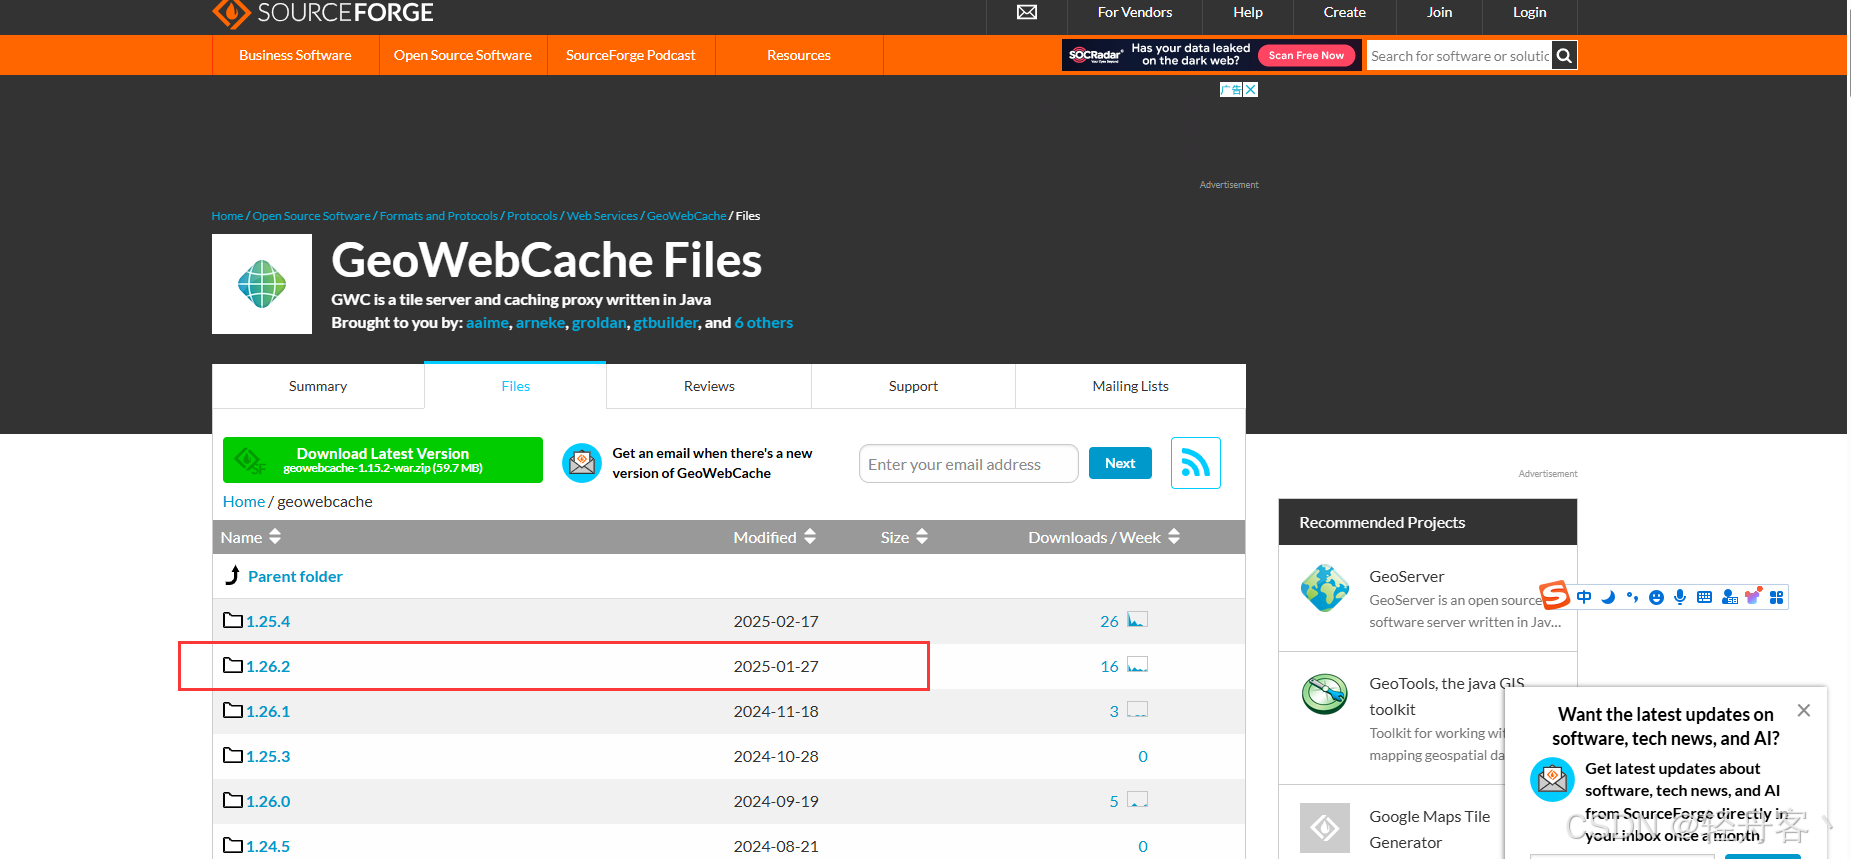Click Download Latest Version button
Viewport: 1851px width, 859px height.
pyautogui.click(x=383, y=460)
